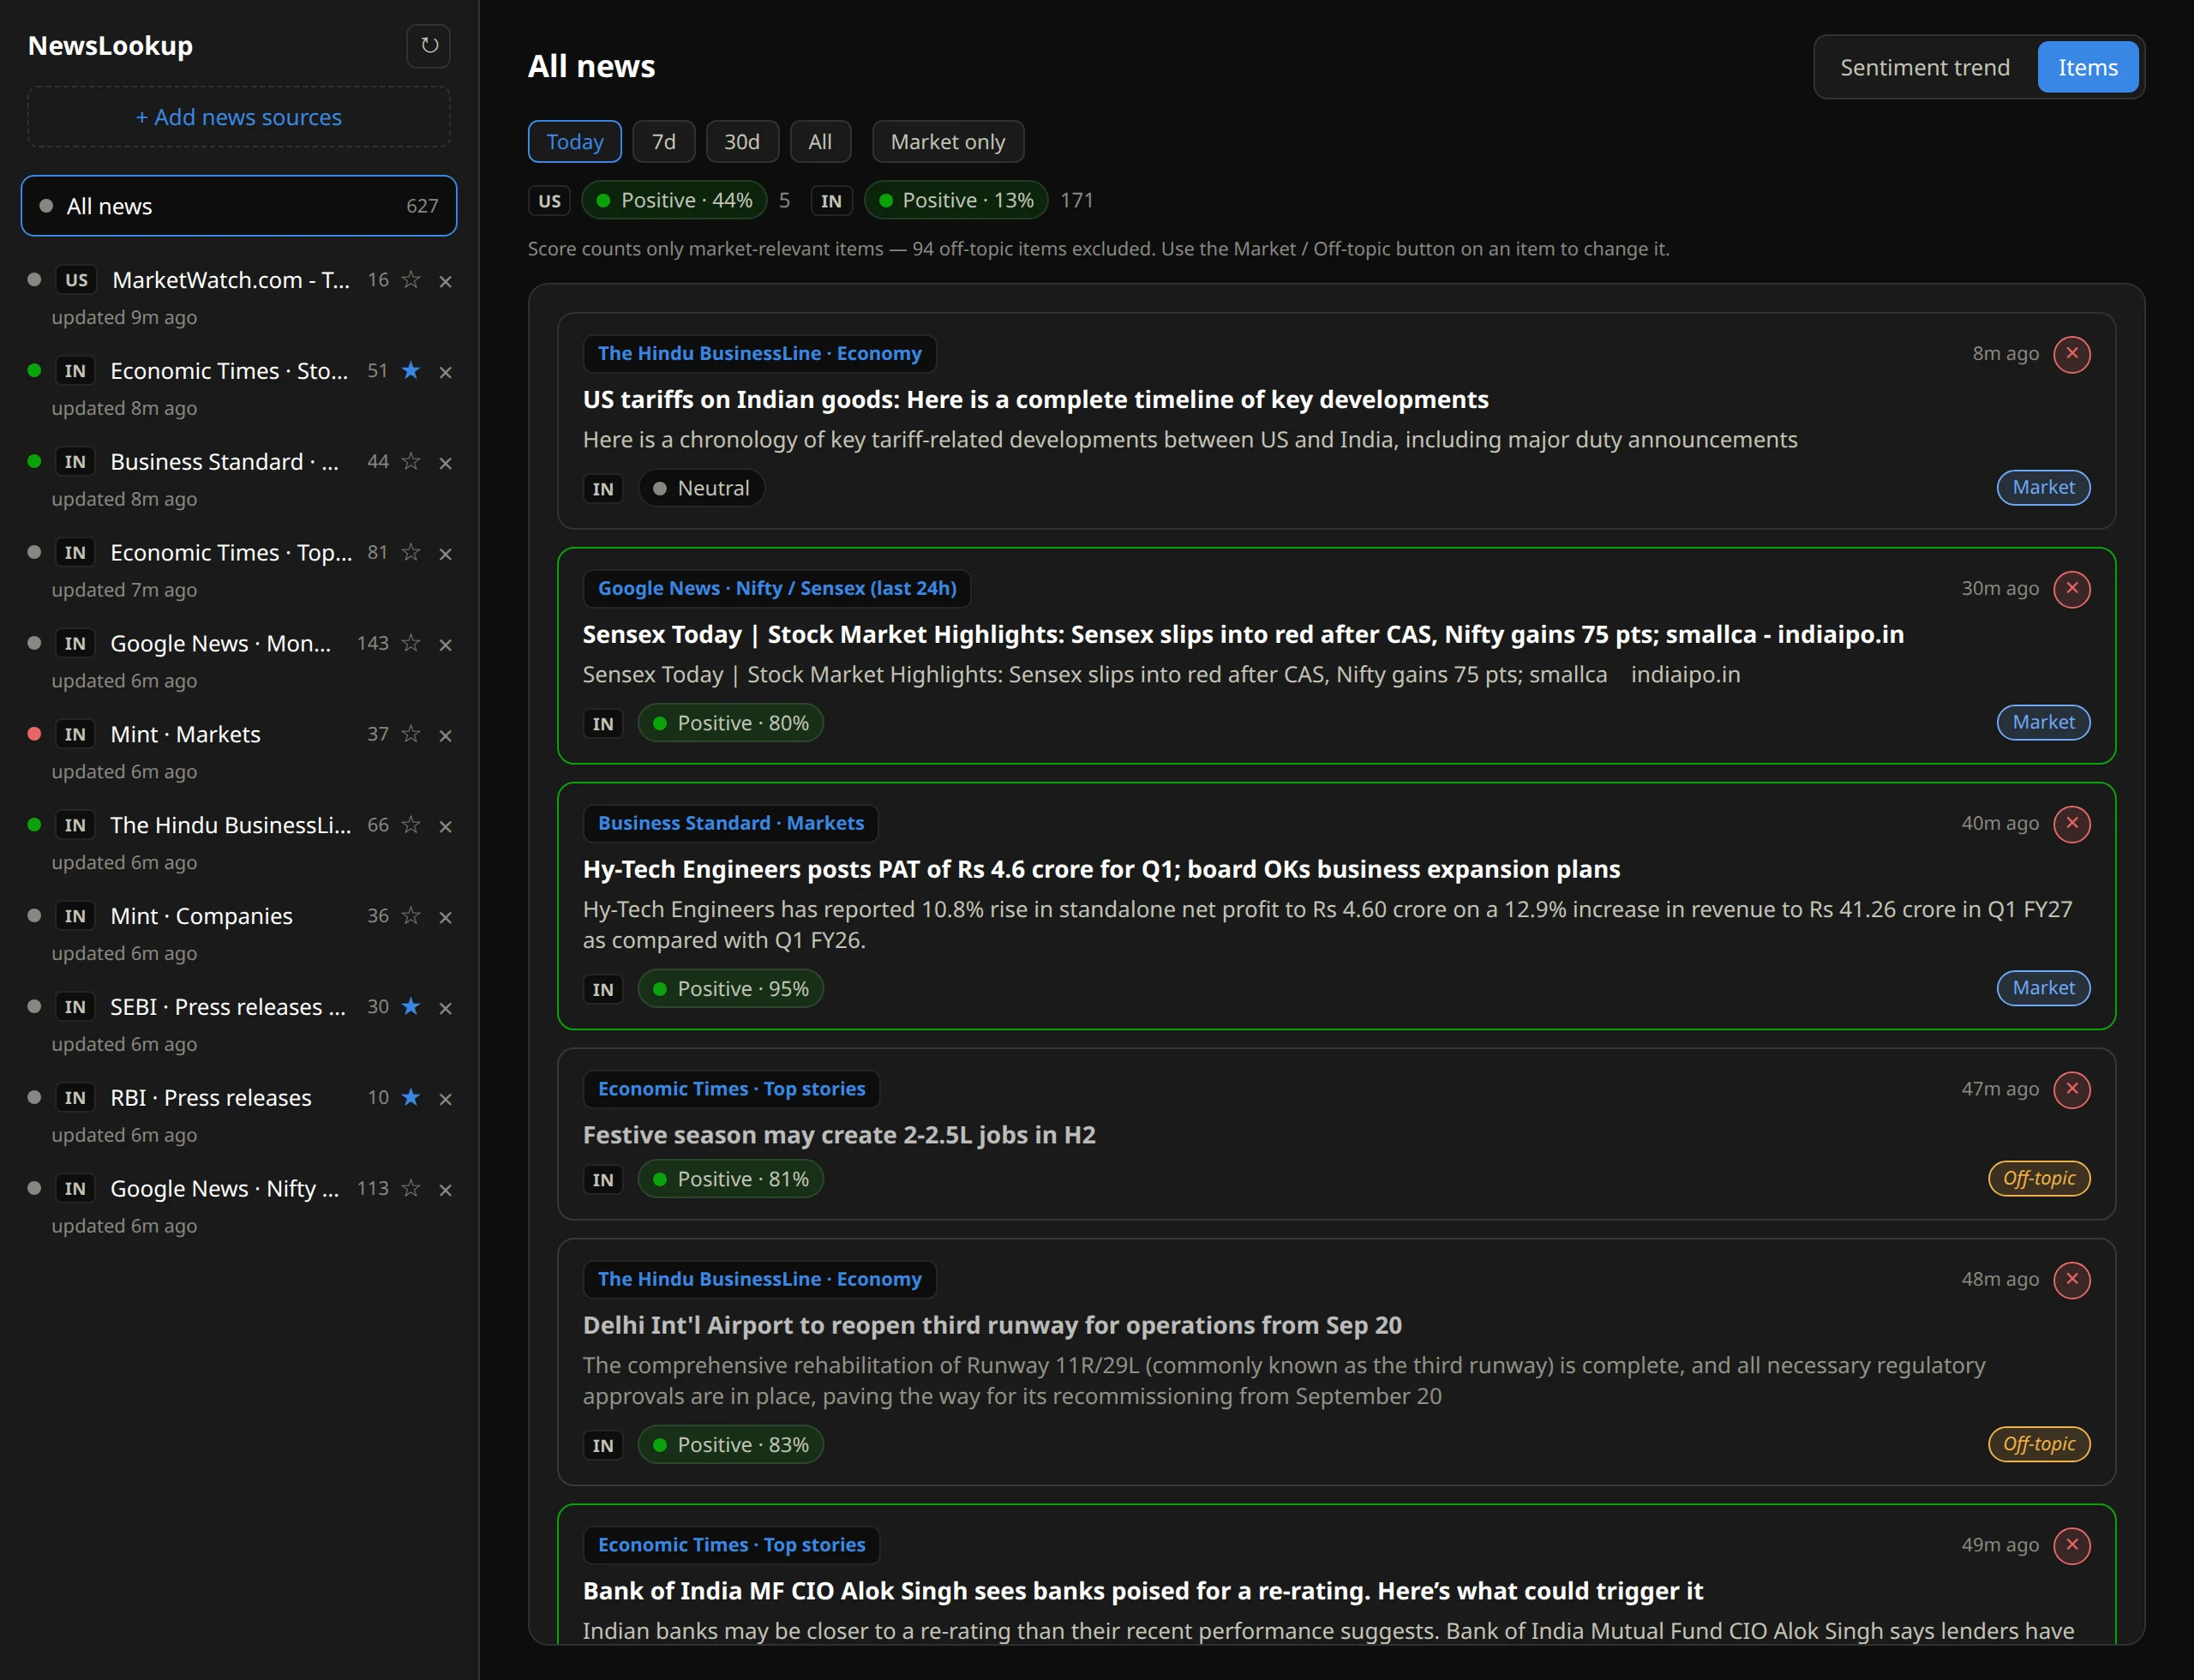
Task: Star the MarketWatch.com source
Action: pos(411,280)
